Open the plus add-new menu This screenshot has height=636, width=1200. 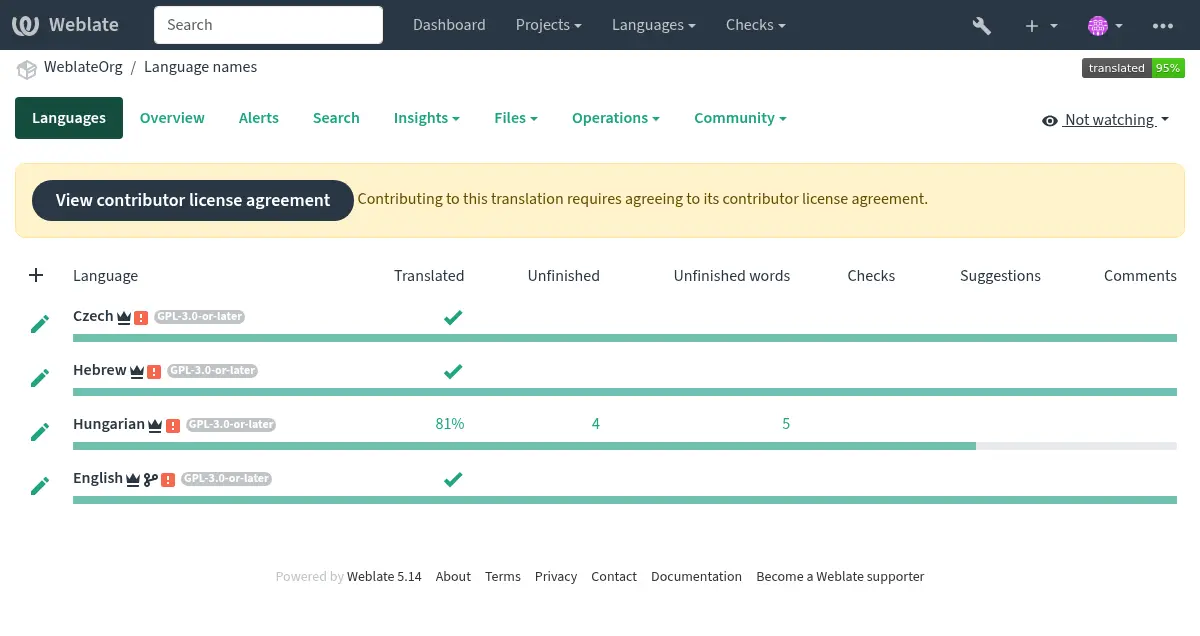point(1041,25)
